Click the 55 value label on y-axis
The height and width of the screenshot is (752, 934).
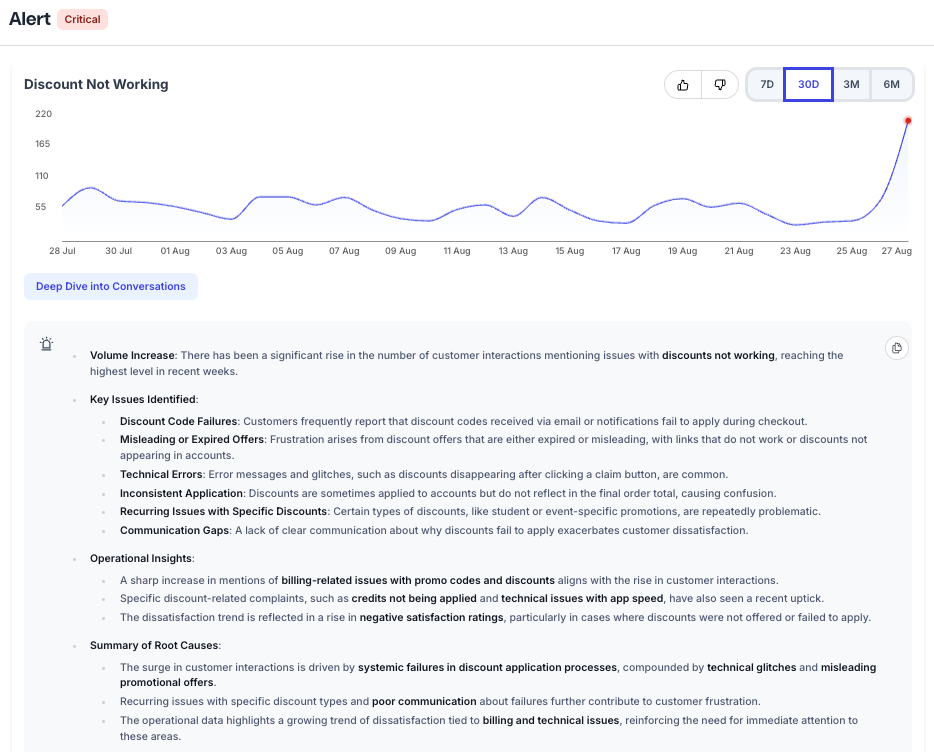(42, 207)
